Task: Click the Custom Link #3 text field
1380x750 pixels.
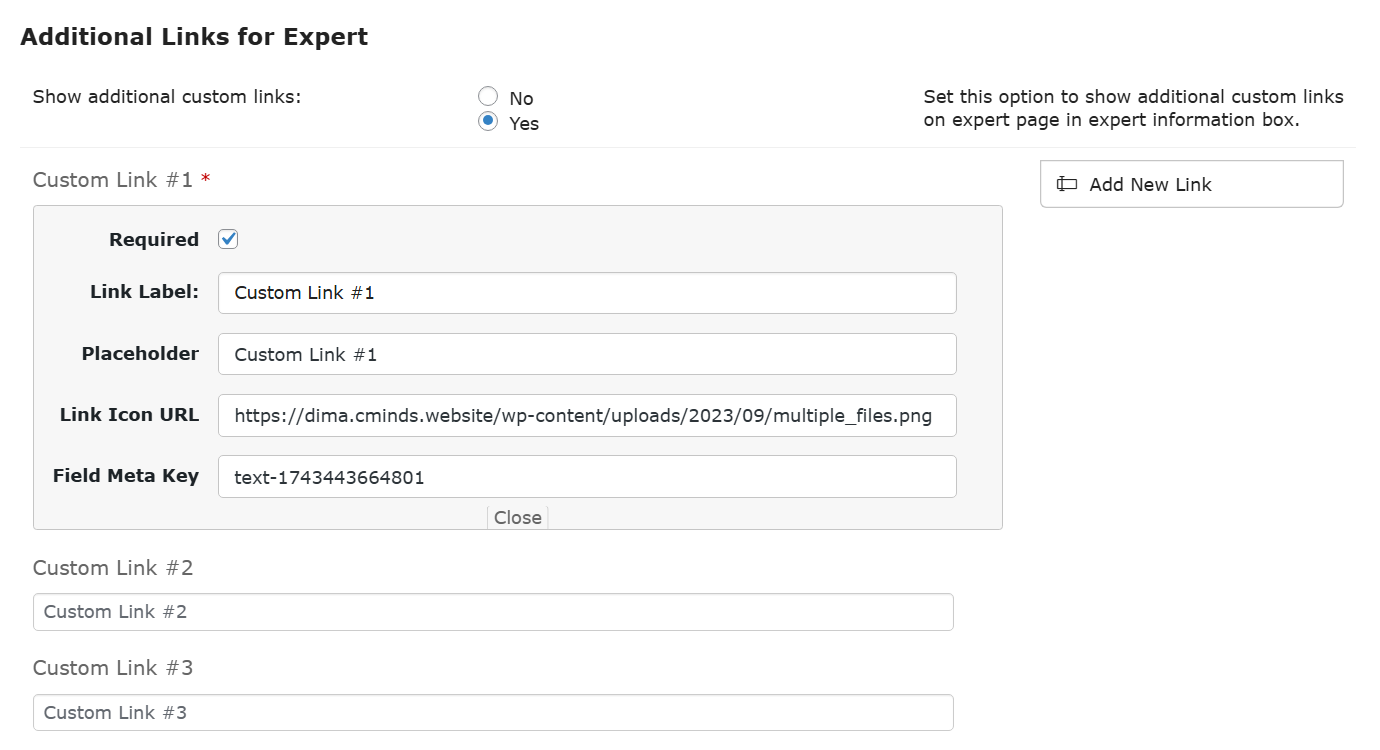Action: [x=493, y=713]
